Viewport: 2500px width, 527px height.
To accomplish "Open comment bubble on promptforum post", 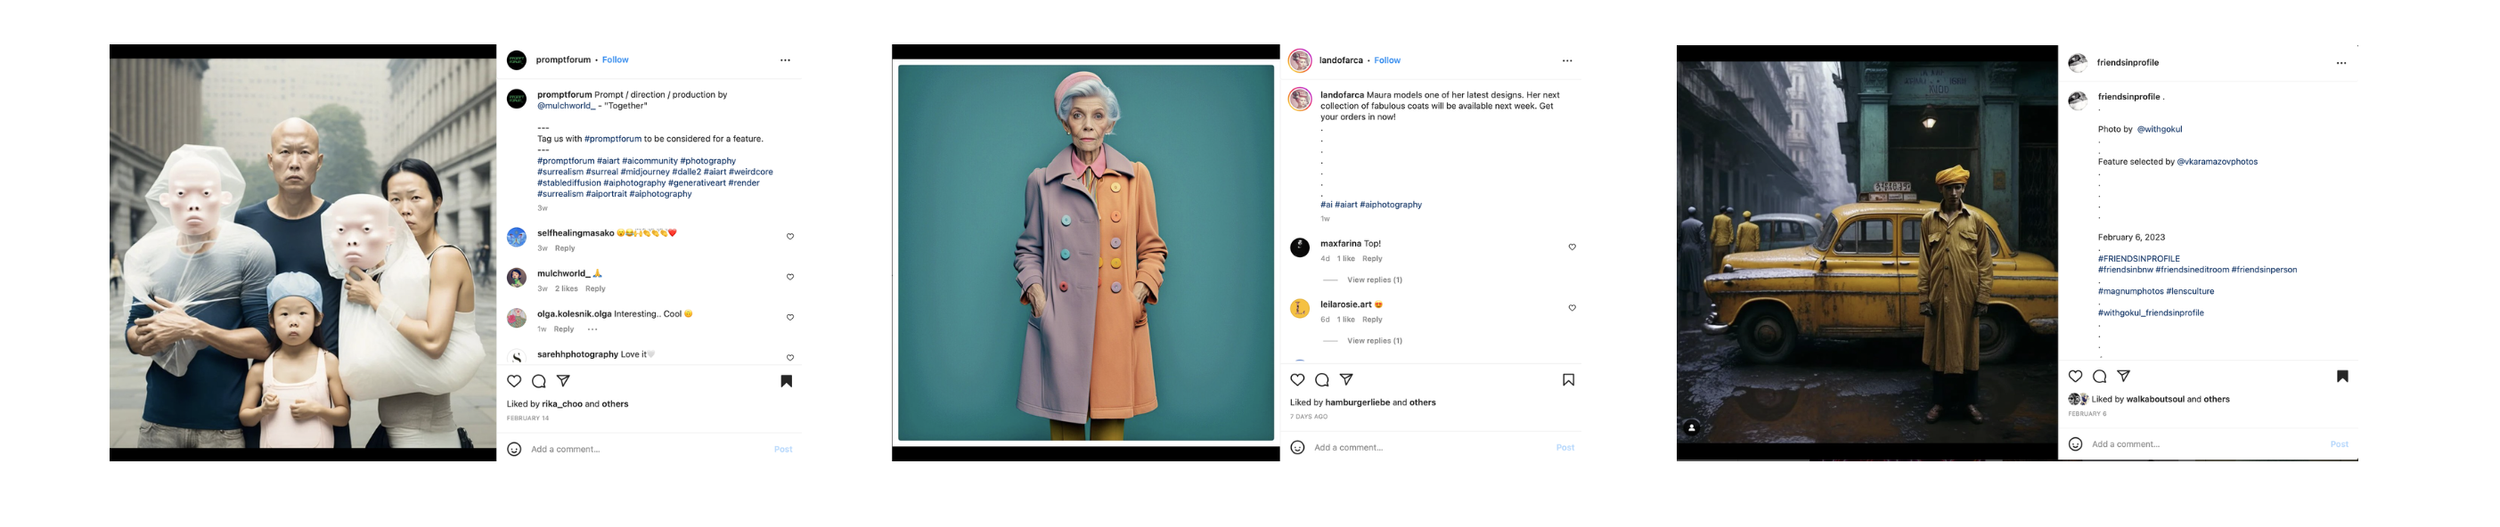I will [539, 381].
